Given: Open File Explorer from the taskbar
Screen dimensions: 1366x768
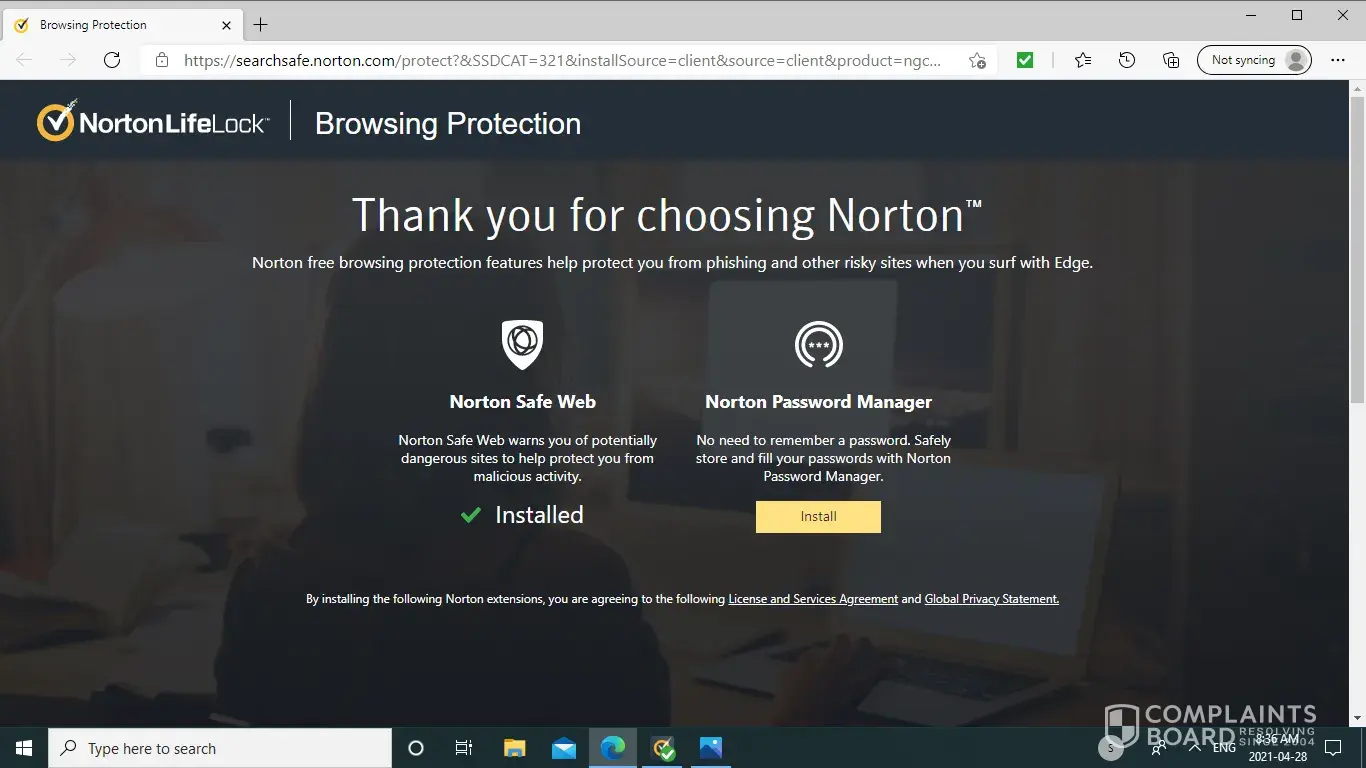Looking at the screenshot, I should [x=514, y=748].
